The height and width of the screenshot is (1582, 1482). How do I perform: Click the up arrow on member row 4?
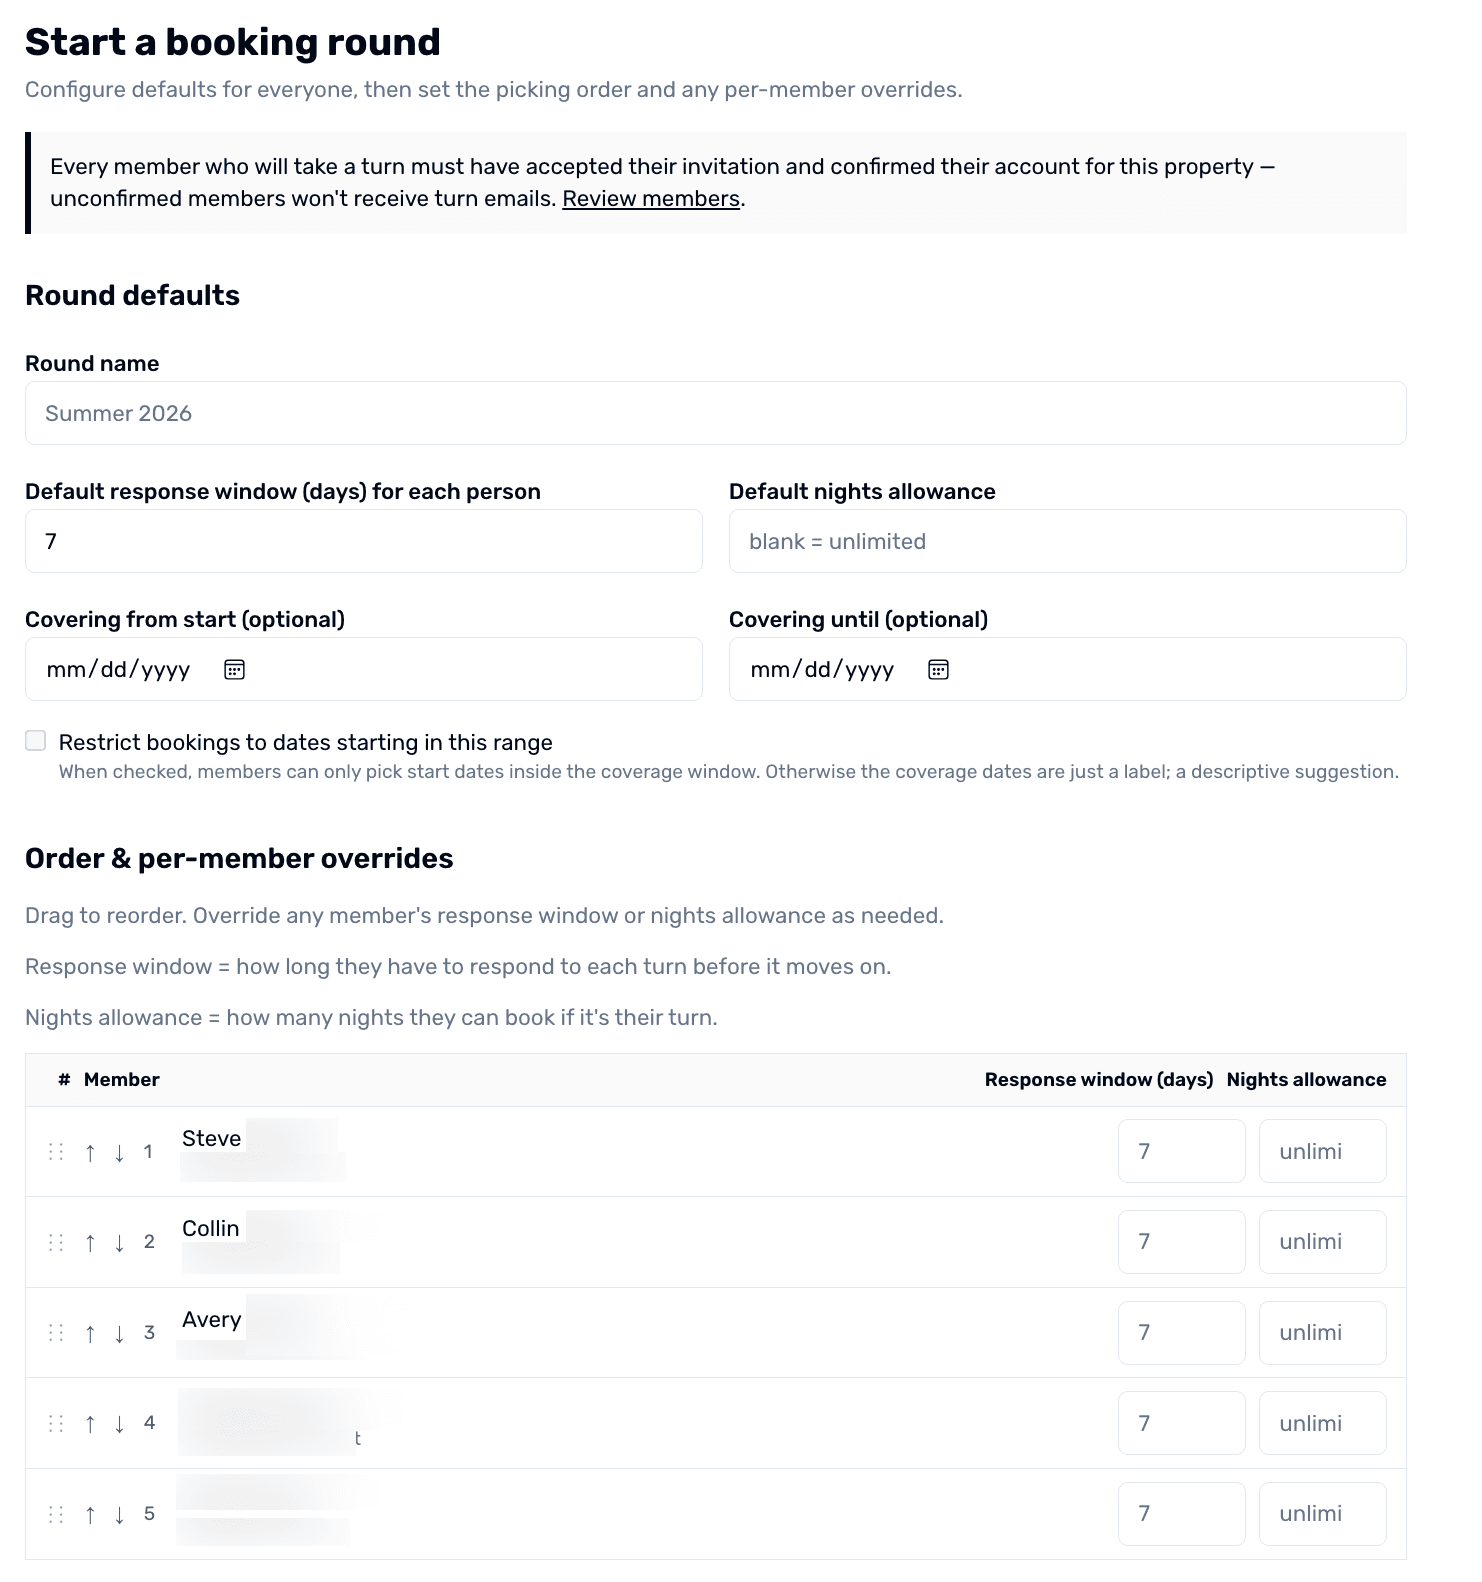[90, 1423]
